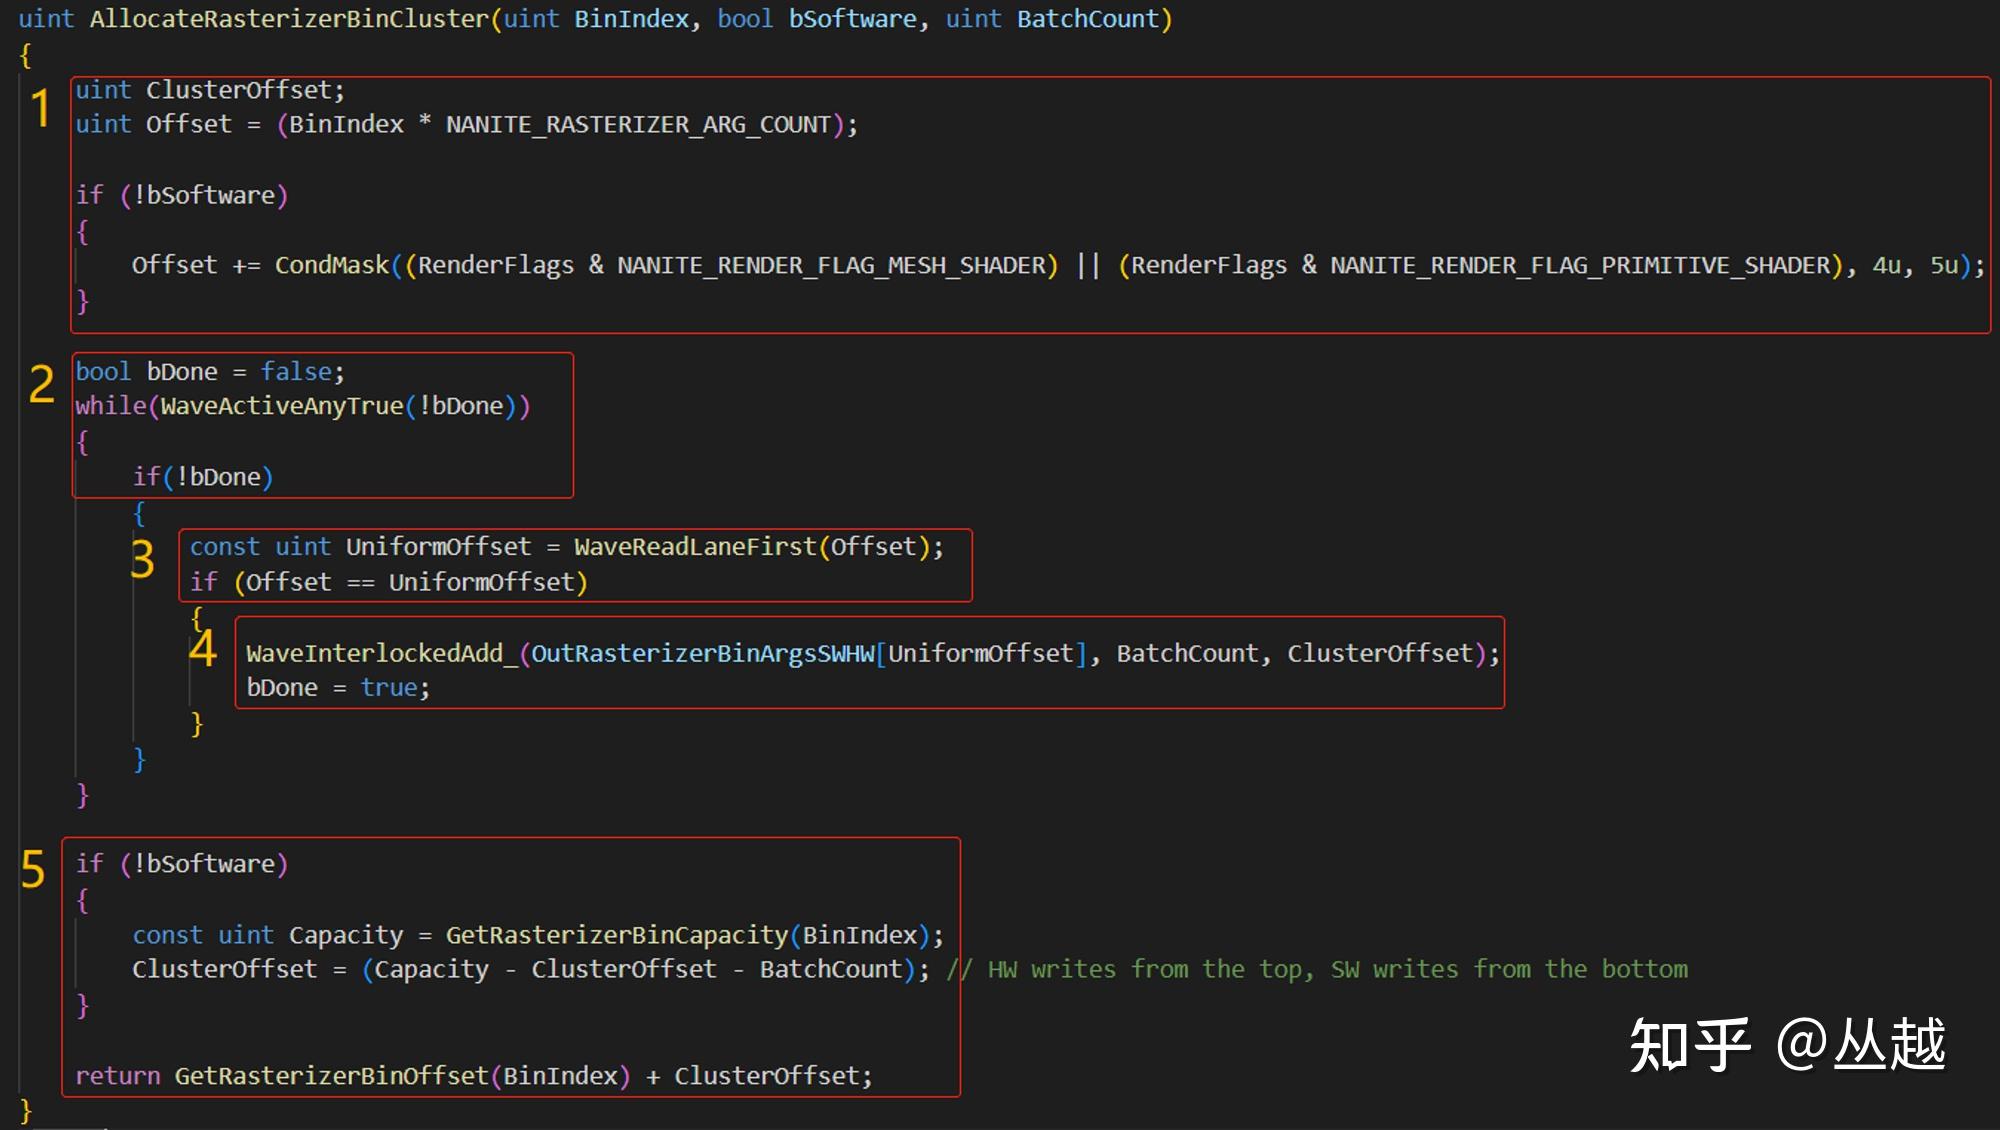Screen dimensions: 2000x1130
Task: Click the yellow annotation number 3
Action: 143,559
